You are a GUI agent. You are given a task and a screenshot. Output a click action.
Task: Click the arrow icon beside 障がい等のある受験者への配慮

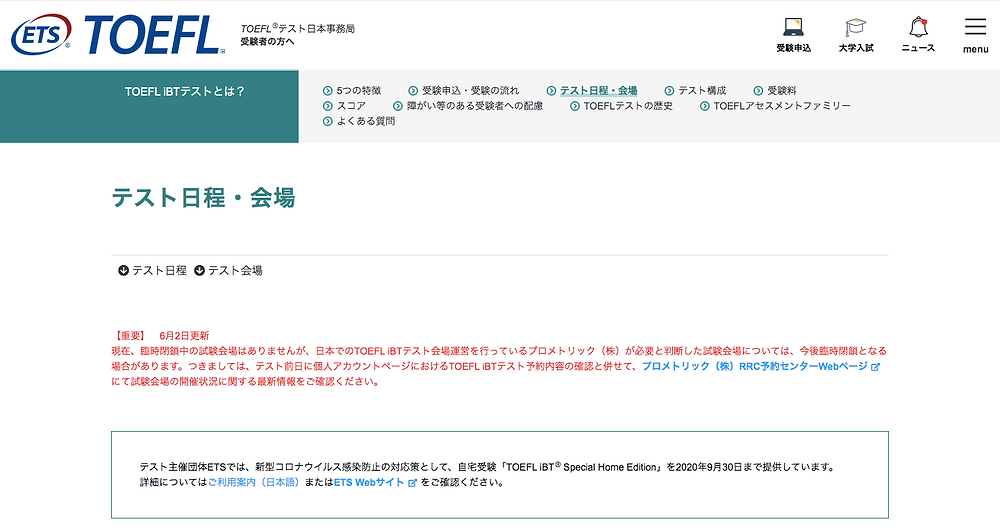pyautogui.click(x=398, y=106)
